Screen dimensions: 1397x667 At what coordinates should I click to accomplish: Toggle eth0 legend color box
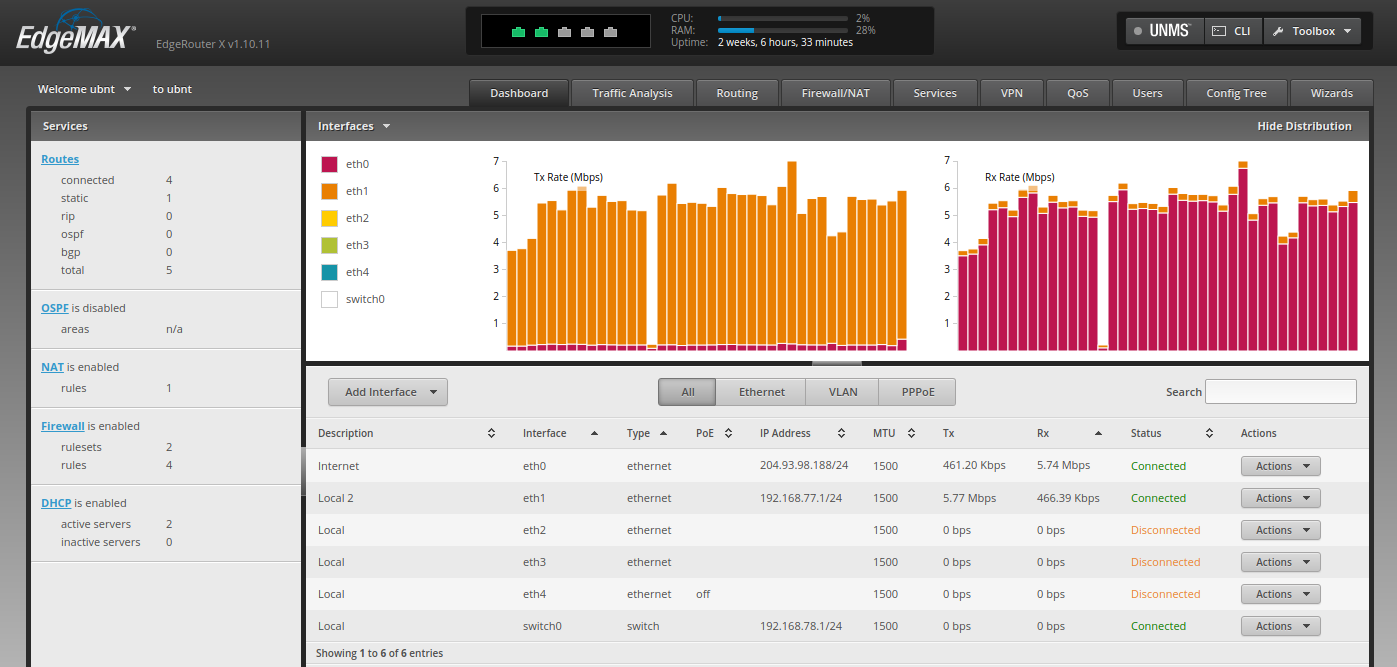(329, 163)
